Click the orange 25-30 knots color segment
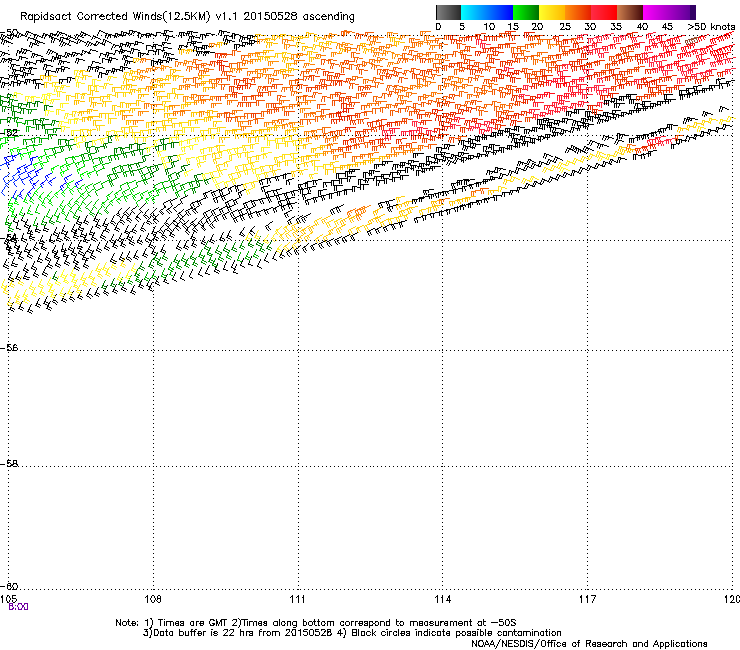Screen dimensions: 740x650 pyautogui.click(x=578, y=12)
